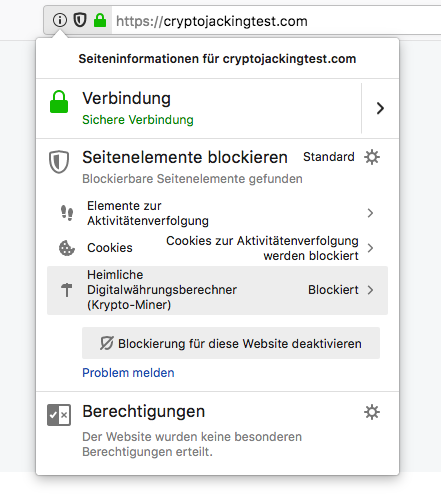Expand Elemente zur Aktivitätenverfolgung chevron
The height and width of the screenshot is (496, 441).
coord(370,213)
